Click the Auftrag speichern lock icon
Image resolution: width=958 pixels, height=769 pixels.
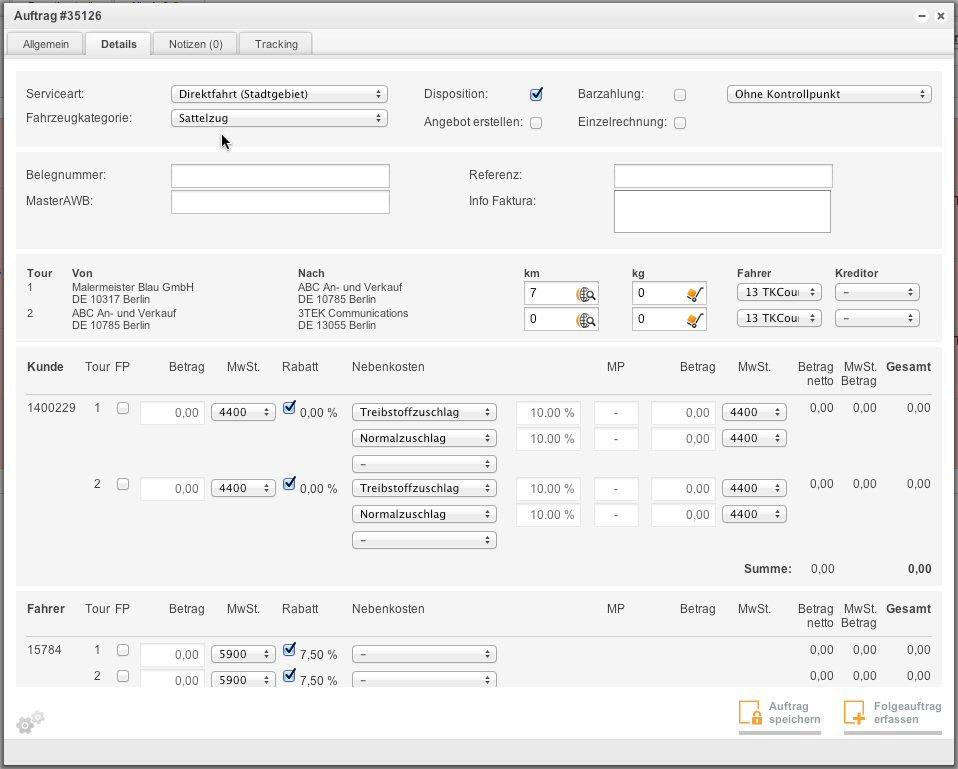pos(750,712)
